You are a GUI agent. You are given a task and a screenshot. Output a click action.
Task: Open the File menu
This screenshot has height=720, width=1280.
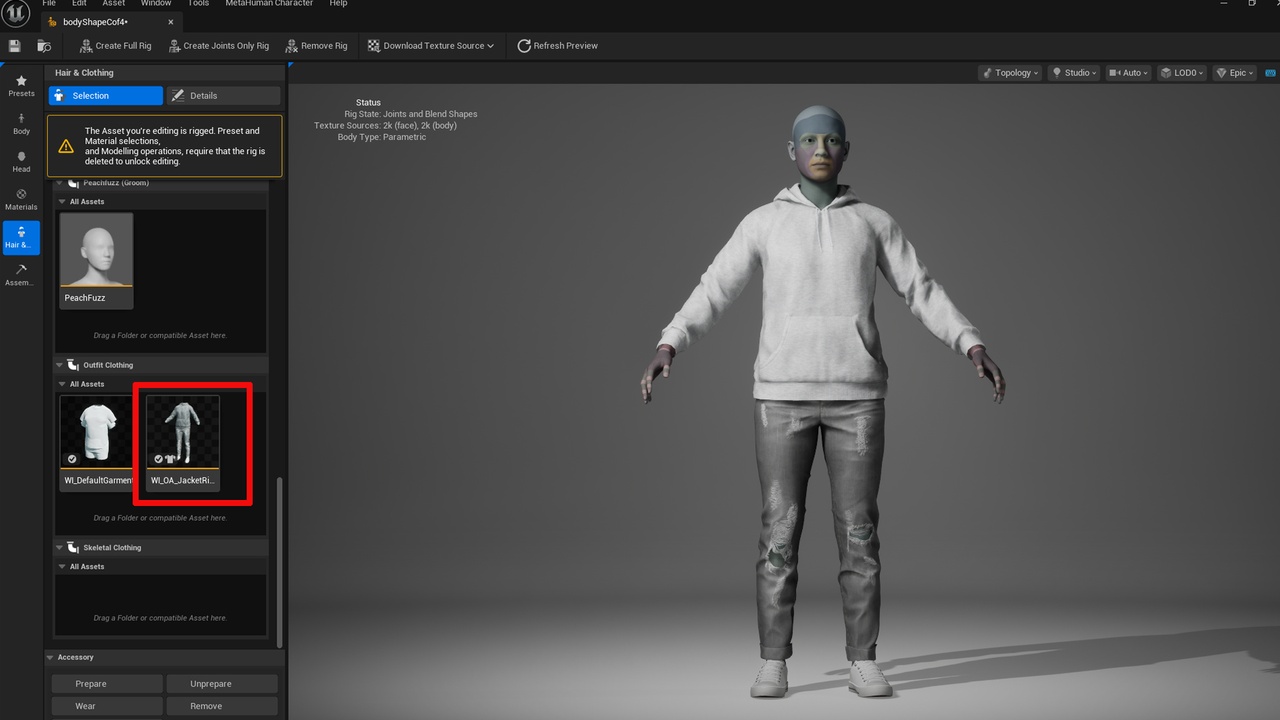(x=49, y=4)
